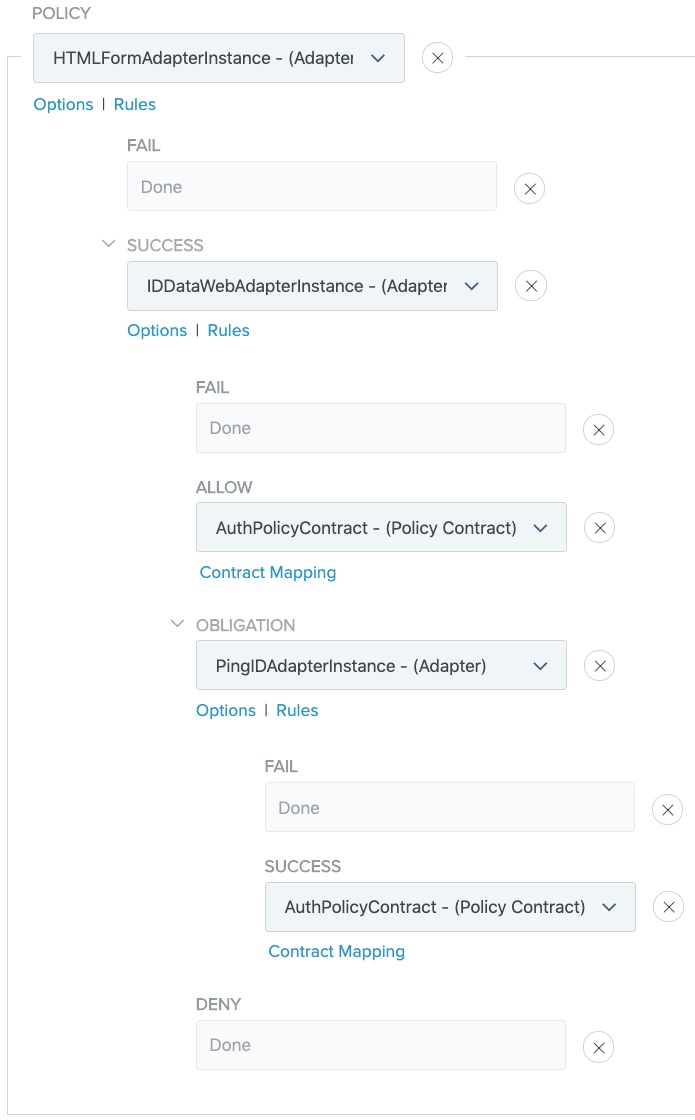
Task: Remove the ALLOW AuthPolicyContract result
Action: click(599, 527)
